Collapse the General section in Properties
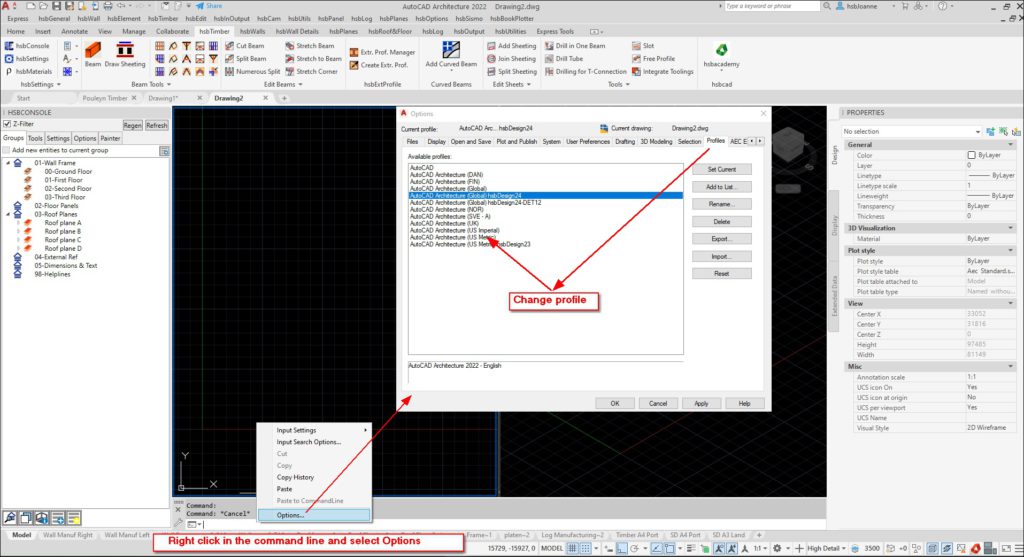The width and height of the screenshot is (1024, 557). coord(1010,145)
